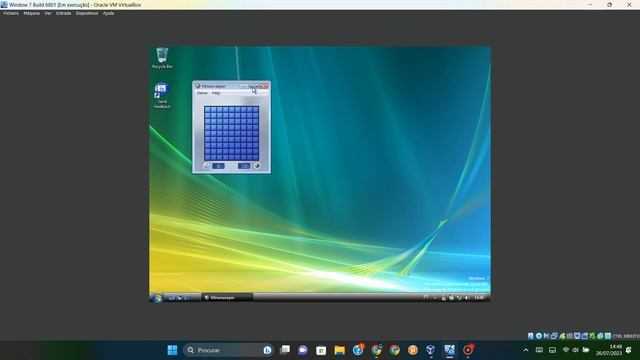The height and width of the screenshot is (360, 640).
Task: Click the Procurar search box
Action: coord(229,350)
